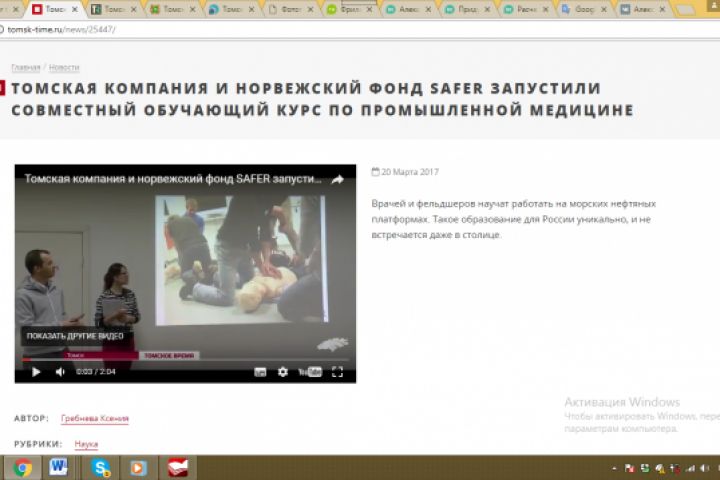Screen dimensions: 720x480
Task: Open the video on YouTube via logo
Action: (310, 372)
